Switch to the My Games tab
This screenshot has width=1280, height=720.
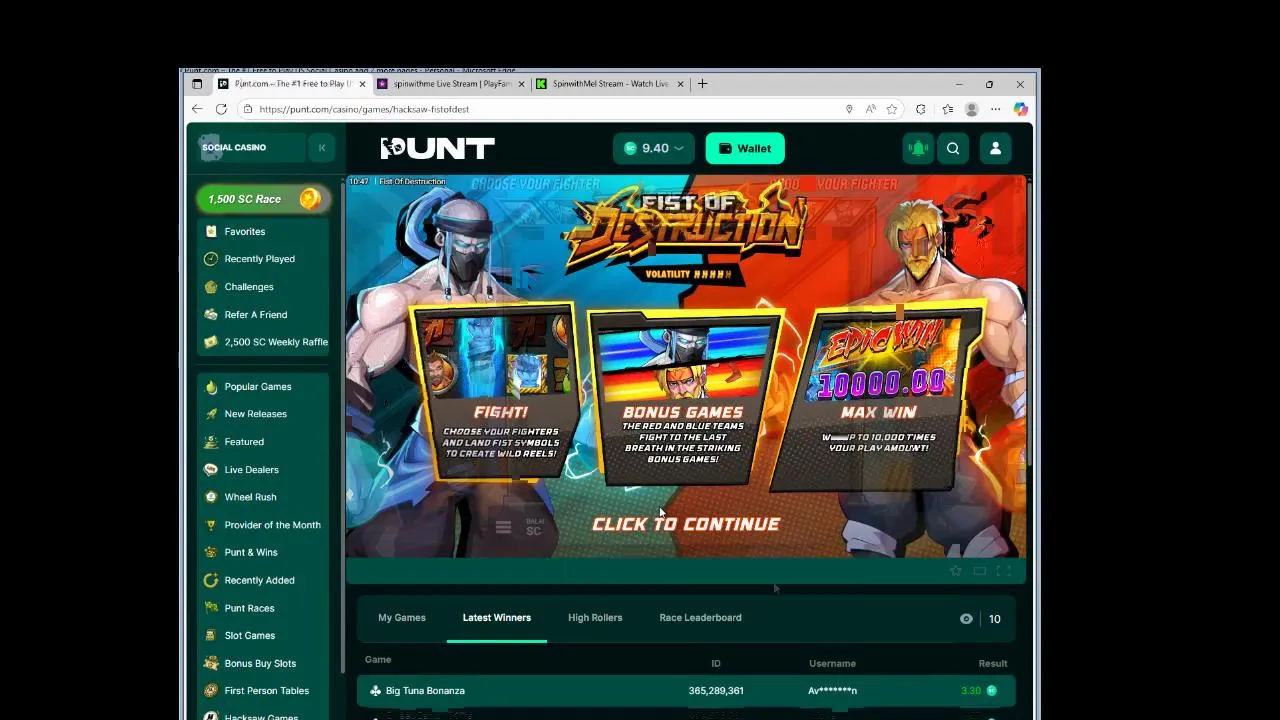coord(402,618)
